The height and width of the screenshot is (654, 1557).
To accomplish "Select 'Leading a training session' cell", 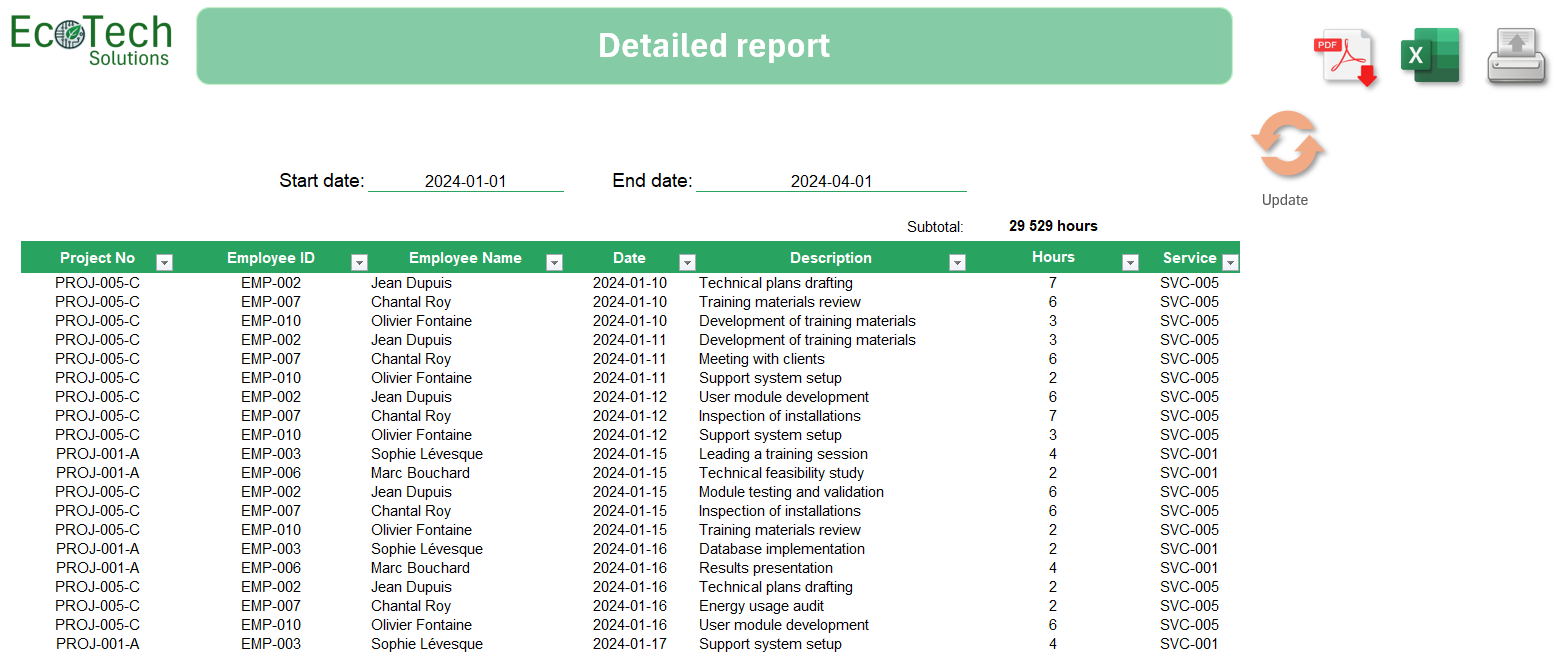I will click(x=783, y=454).
